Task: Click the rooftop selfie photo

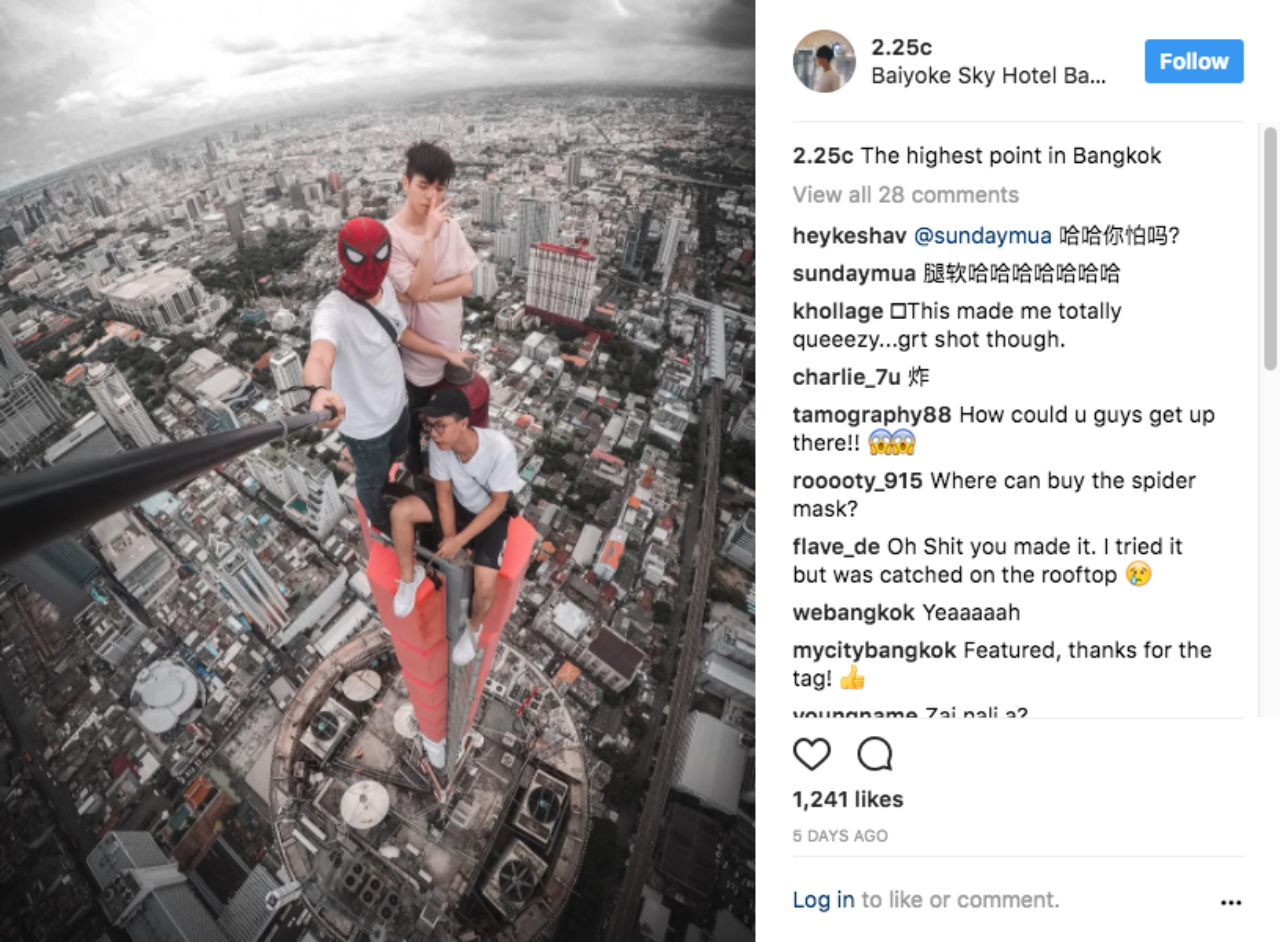Action: pyautogui.click(x=377, y=471)
